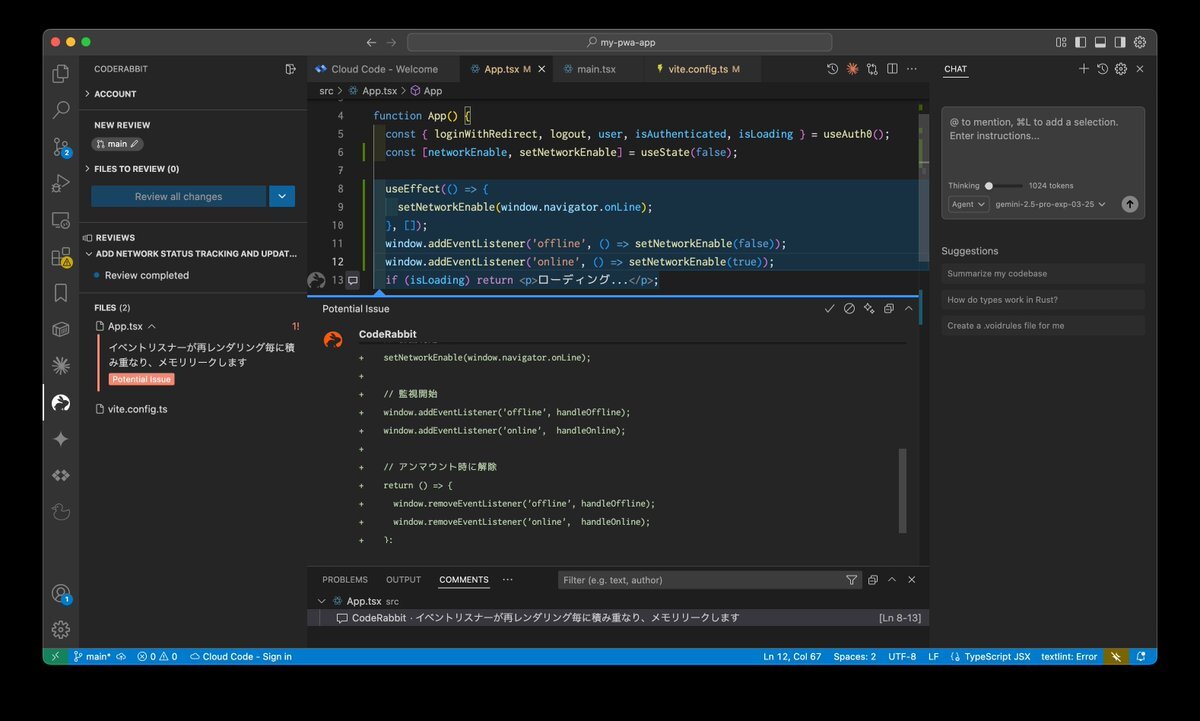Open the CodeRabbit view in activity bar

(x=61, y=403)
